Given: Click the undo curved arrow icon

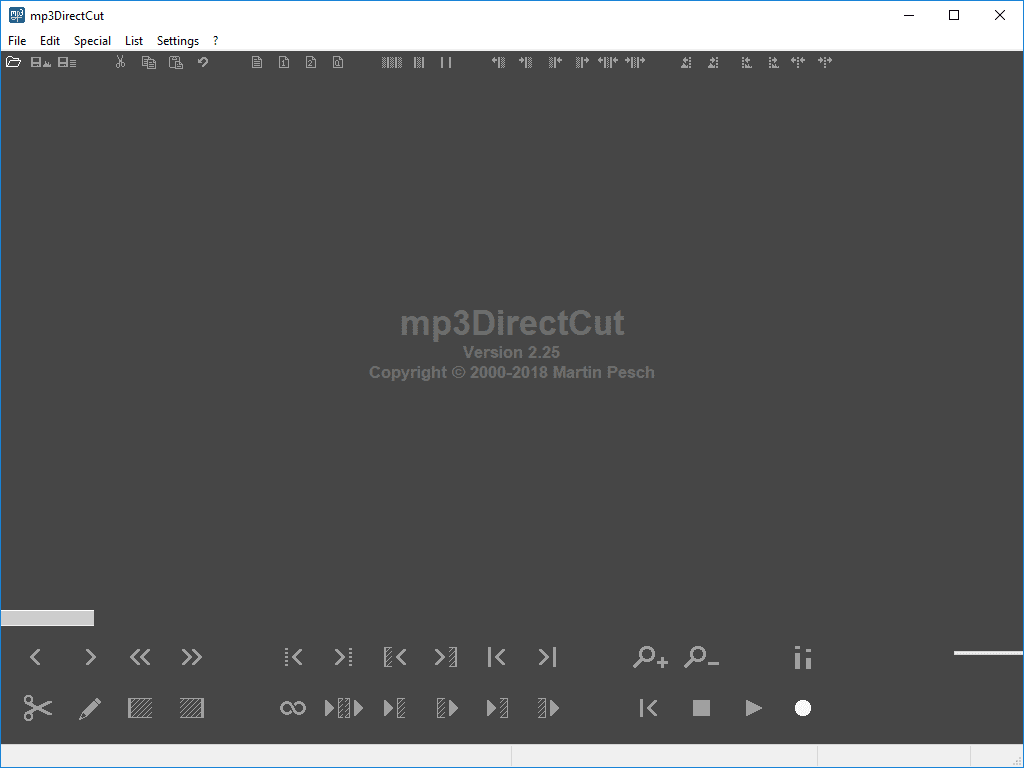Looking at the screenshot, I should pyautogui.click(x=203, y=62).
